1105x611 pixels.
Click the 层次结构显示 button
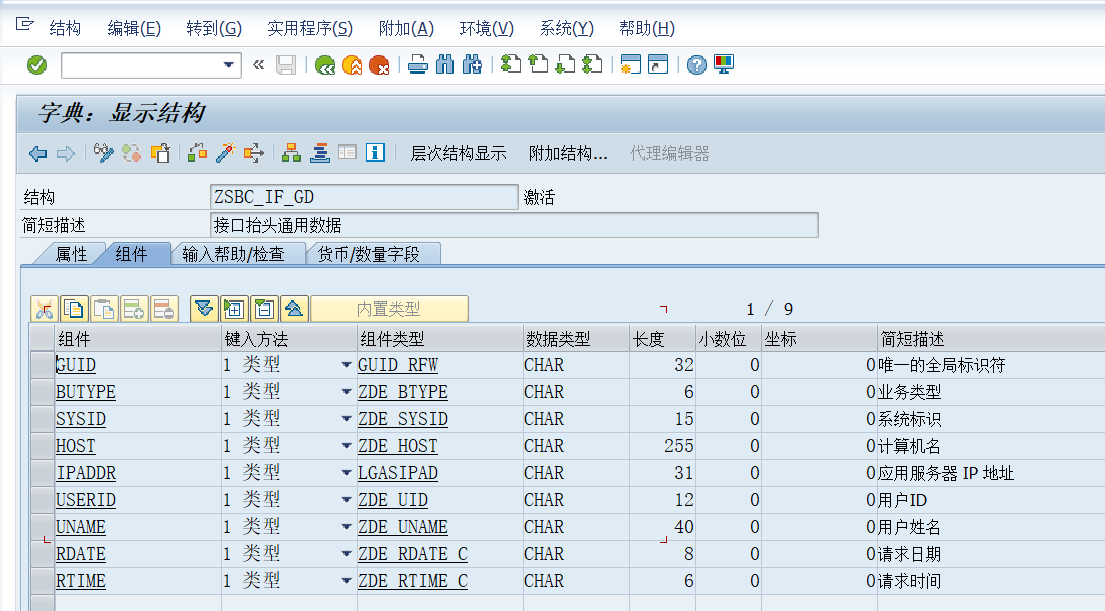458,153
